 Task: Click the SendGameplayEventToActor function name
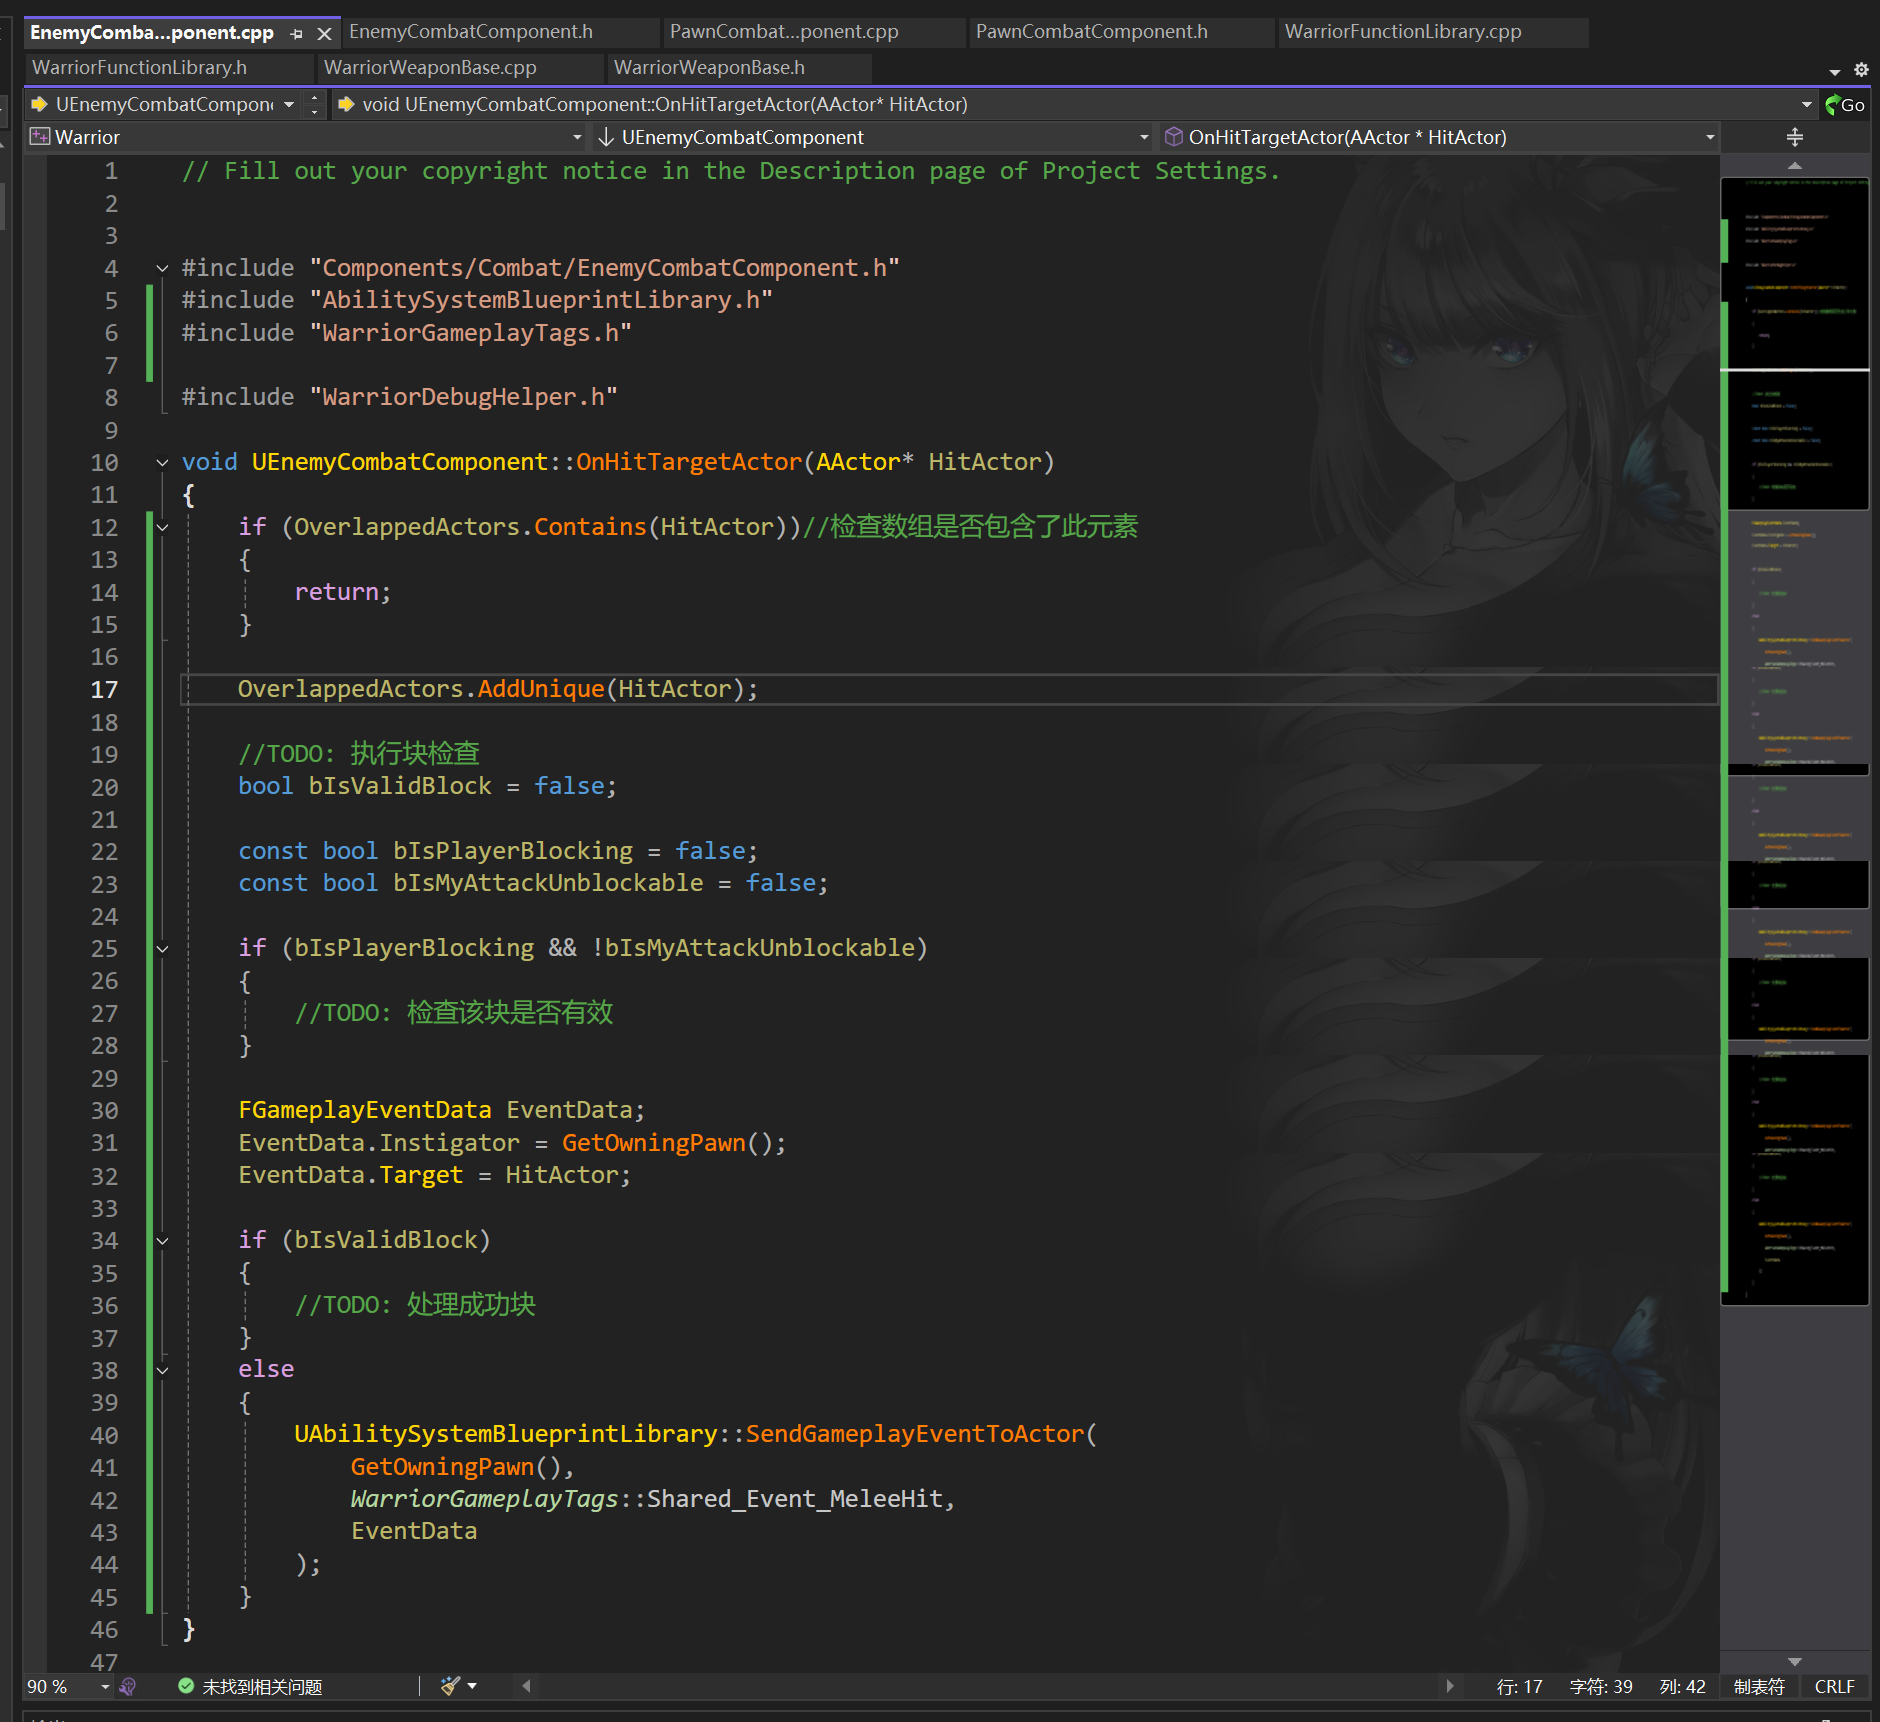[915, 1434]
